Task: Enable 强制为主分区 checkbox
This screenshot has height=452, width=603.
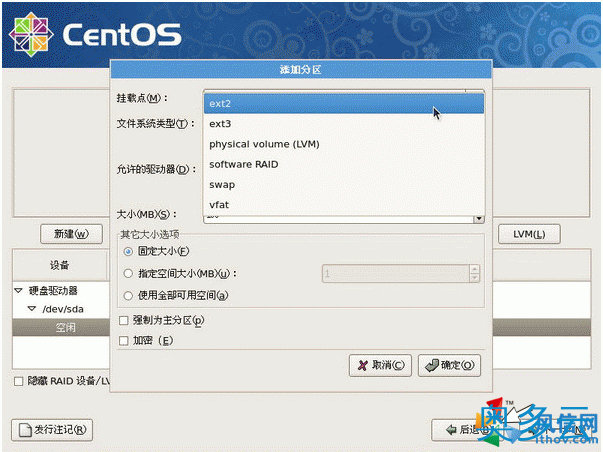Action: click(x=123, y=320)
